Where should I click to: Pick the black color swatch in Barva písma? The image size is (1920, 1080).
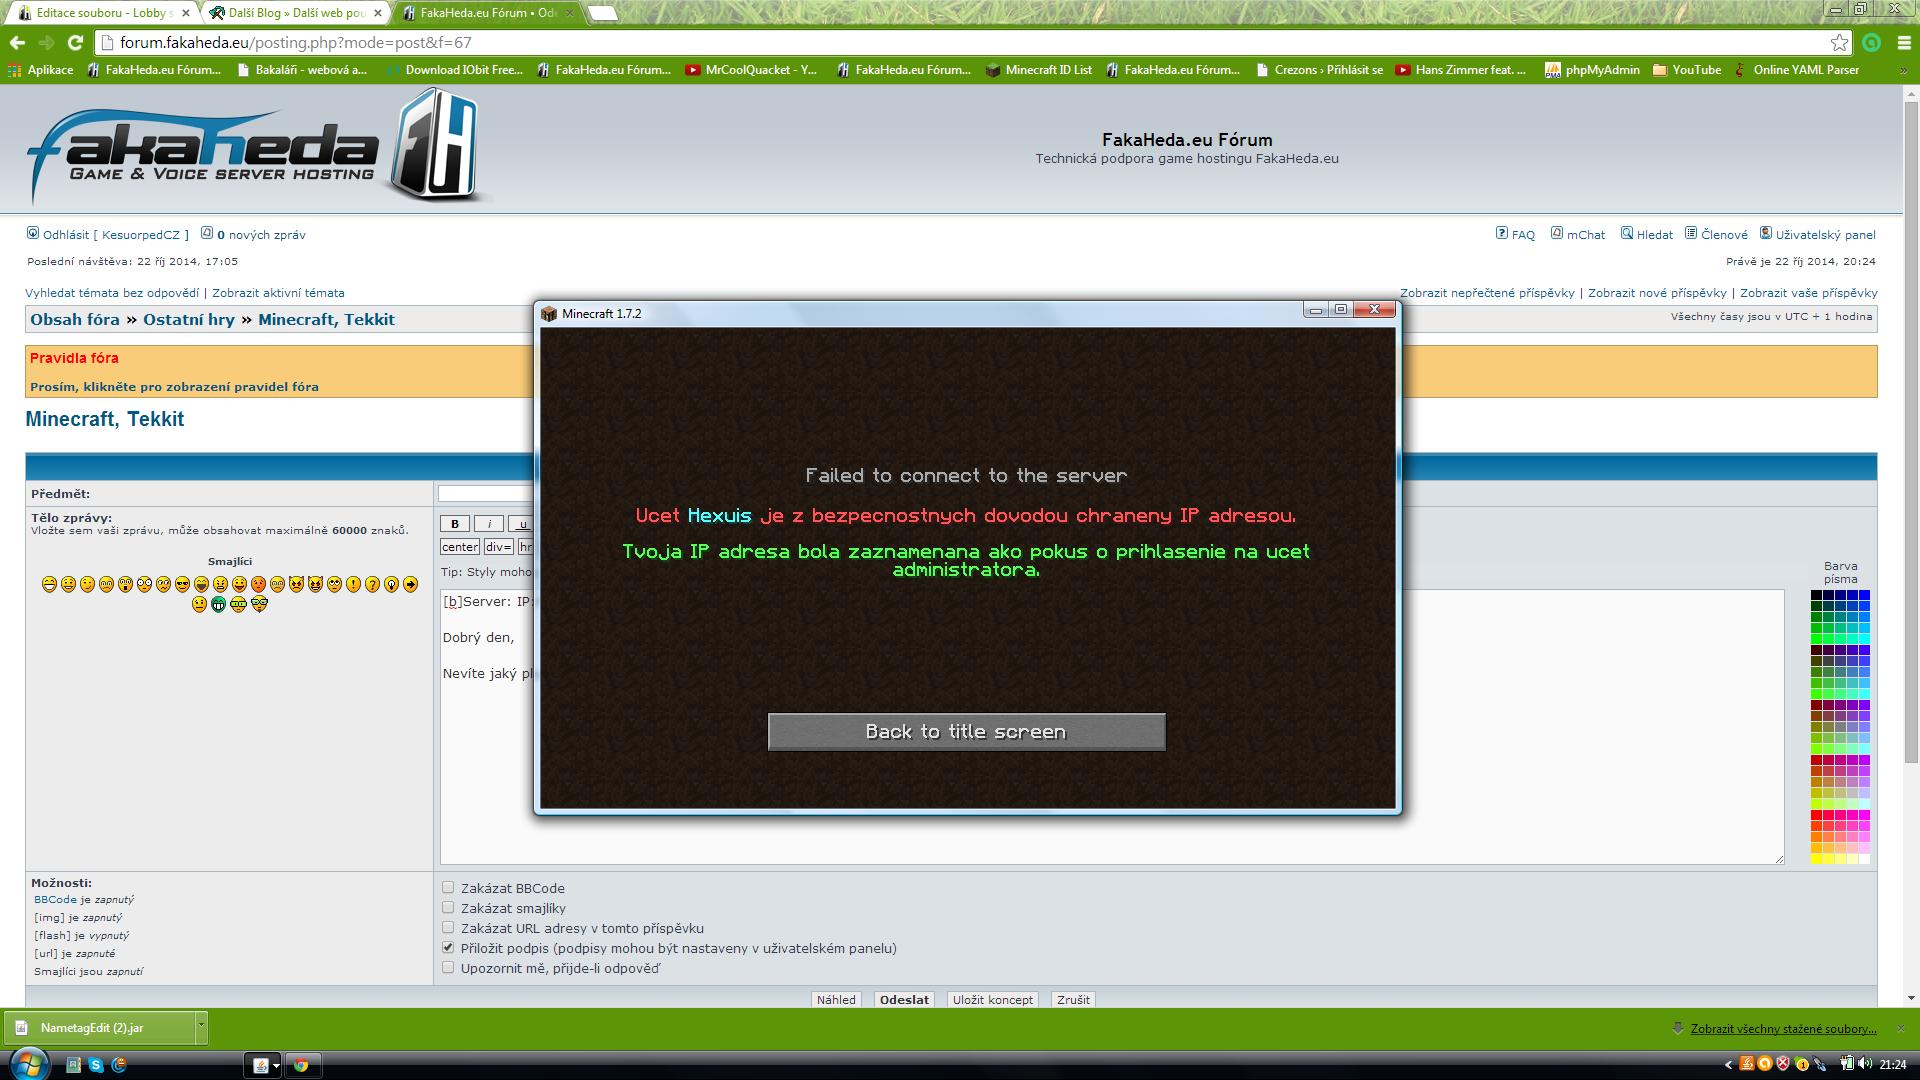point(1816,595)
